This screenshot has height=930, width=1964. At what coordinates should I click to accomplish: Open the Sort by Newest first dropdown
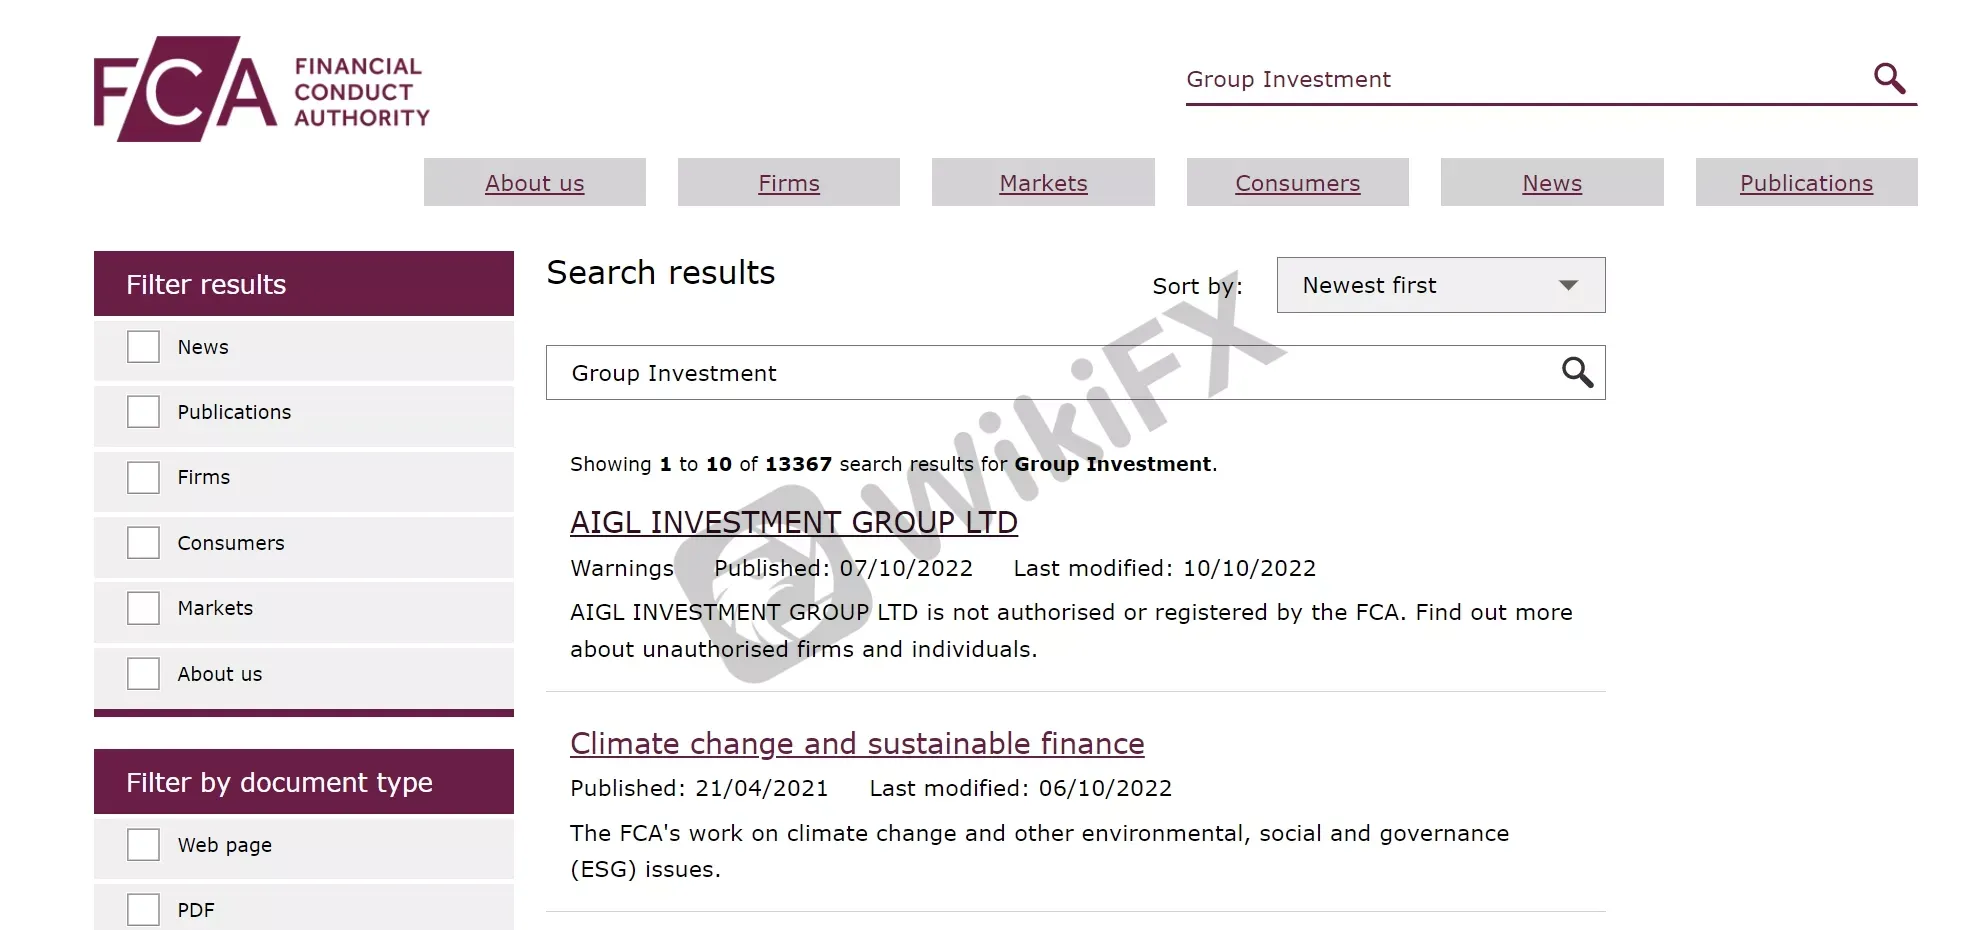(1441, 285)
